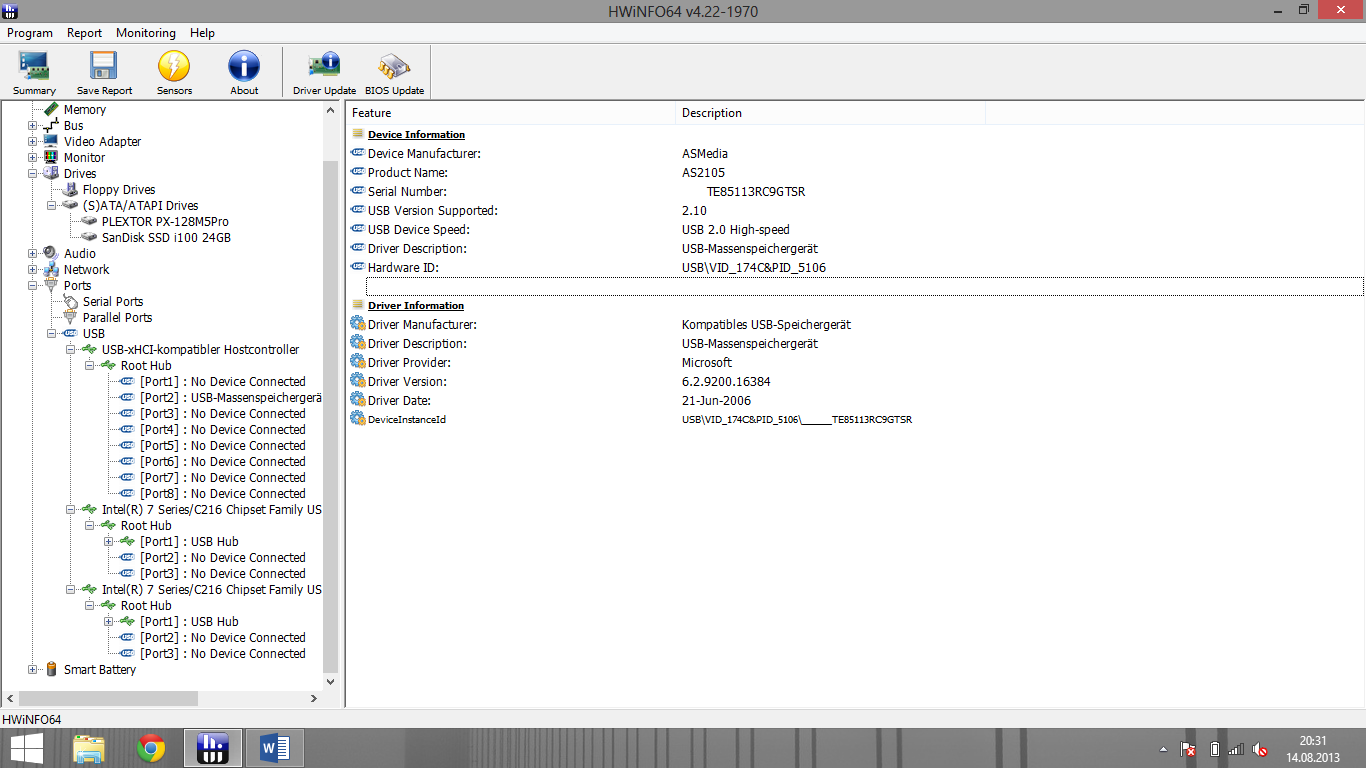Expand Port1 USB Hub under first Intel controller
This screenshot has height=768, width=1366.
(109, 542)
